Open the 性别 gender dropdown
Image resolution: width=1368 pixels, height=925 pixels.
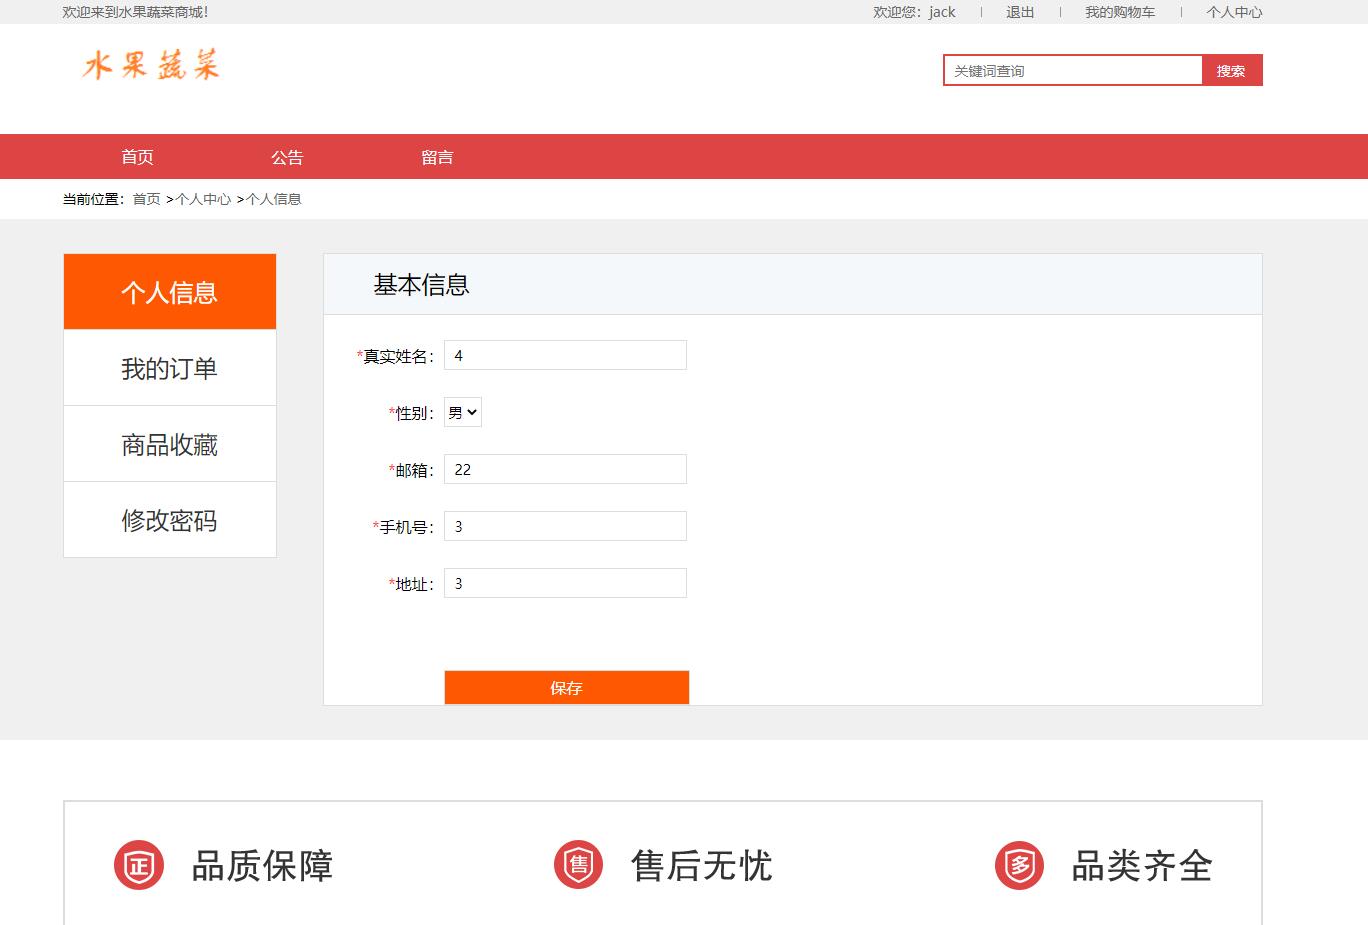pos(463,412)
